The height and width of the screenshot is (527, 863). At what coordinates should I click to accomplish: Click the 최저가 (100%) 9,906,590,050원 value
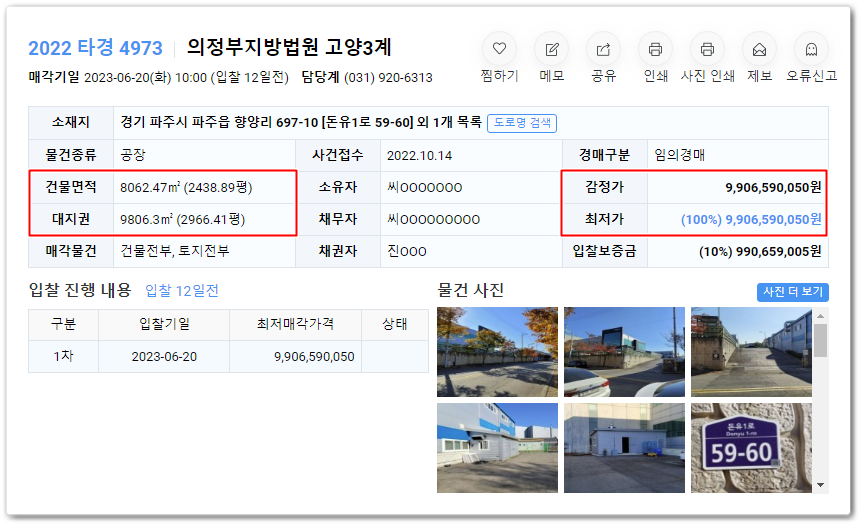(751, 219)
